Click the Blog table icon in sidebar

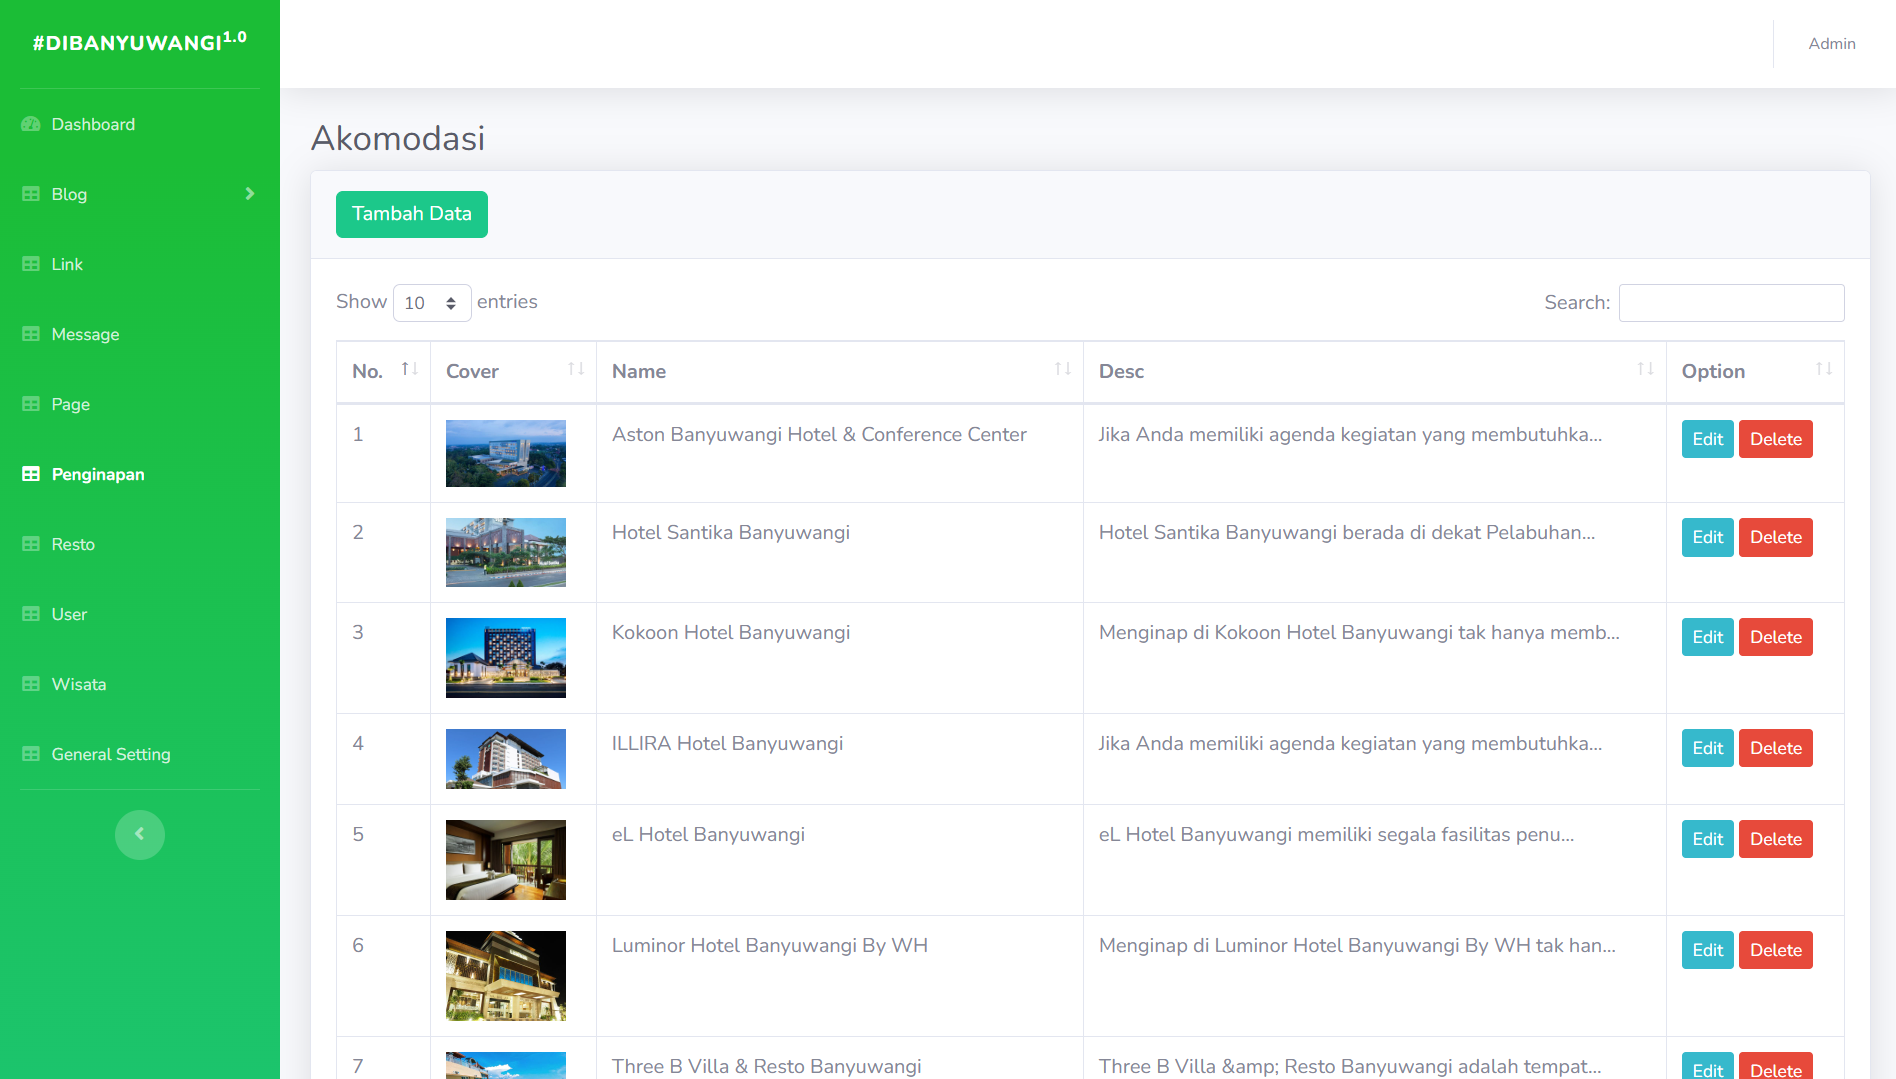coord(31,194)
